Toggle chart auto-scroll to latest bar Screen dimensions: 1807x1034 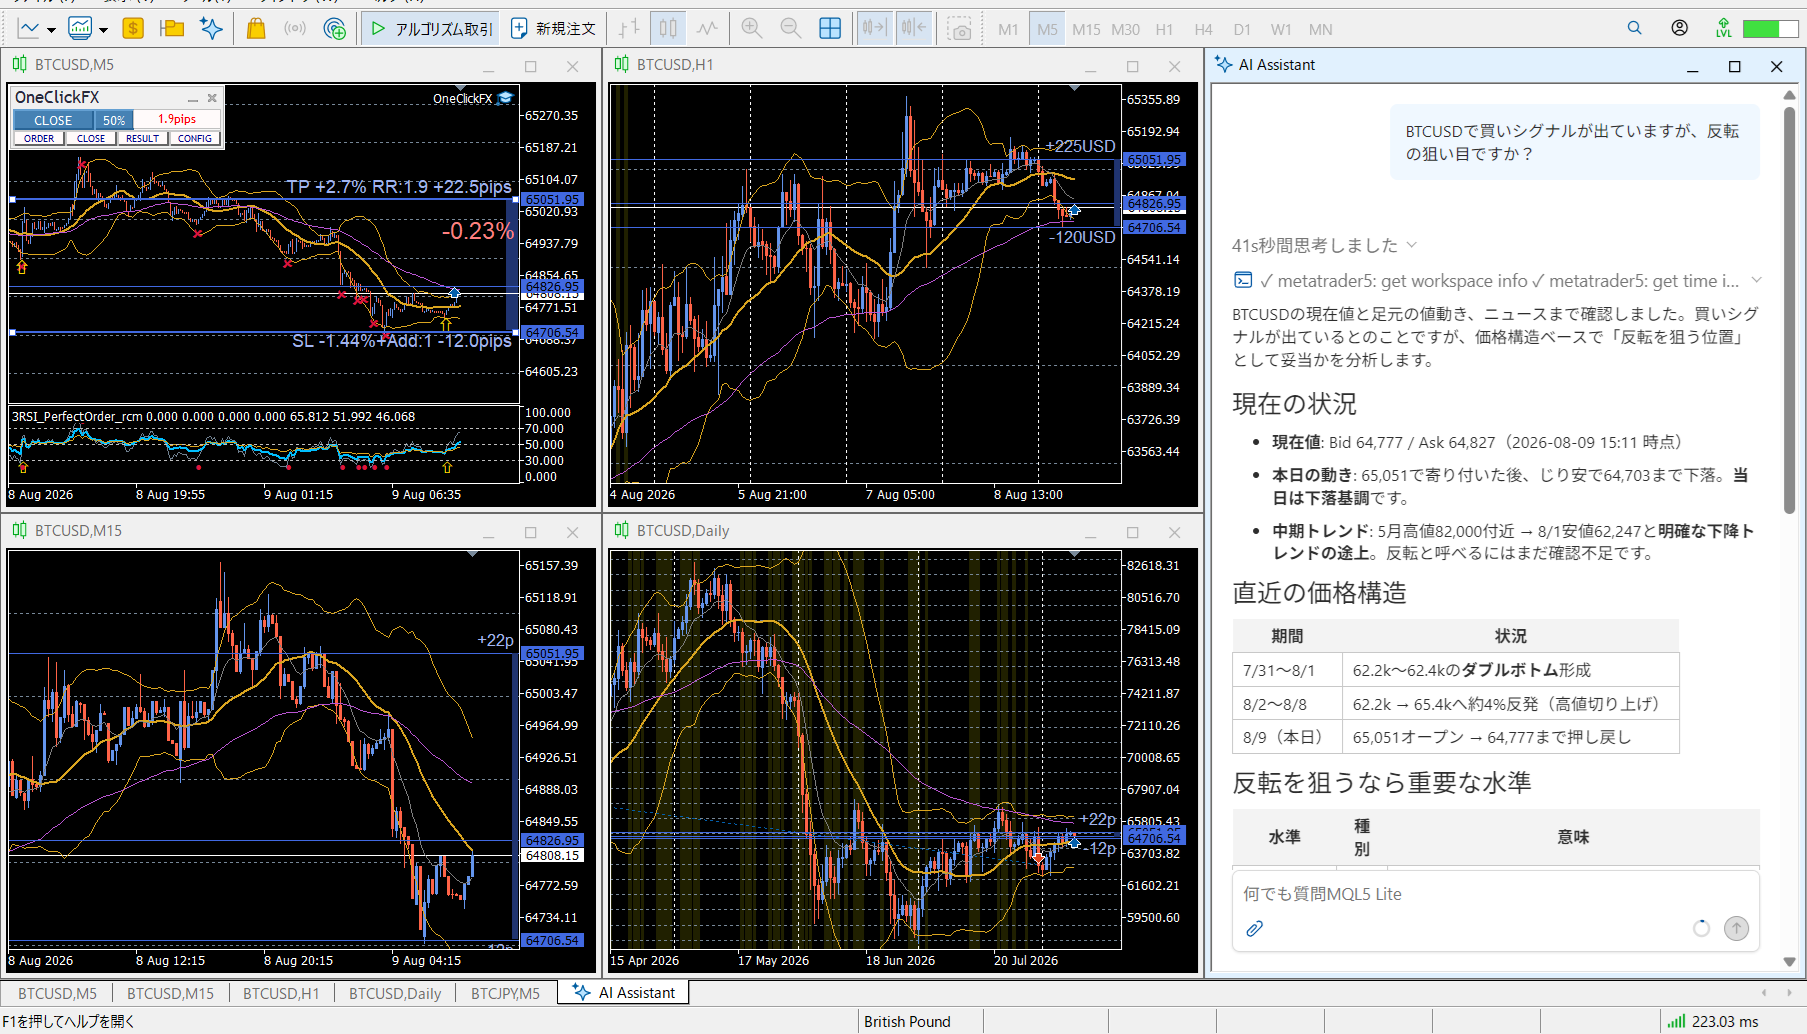pos(874,29)
